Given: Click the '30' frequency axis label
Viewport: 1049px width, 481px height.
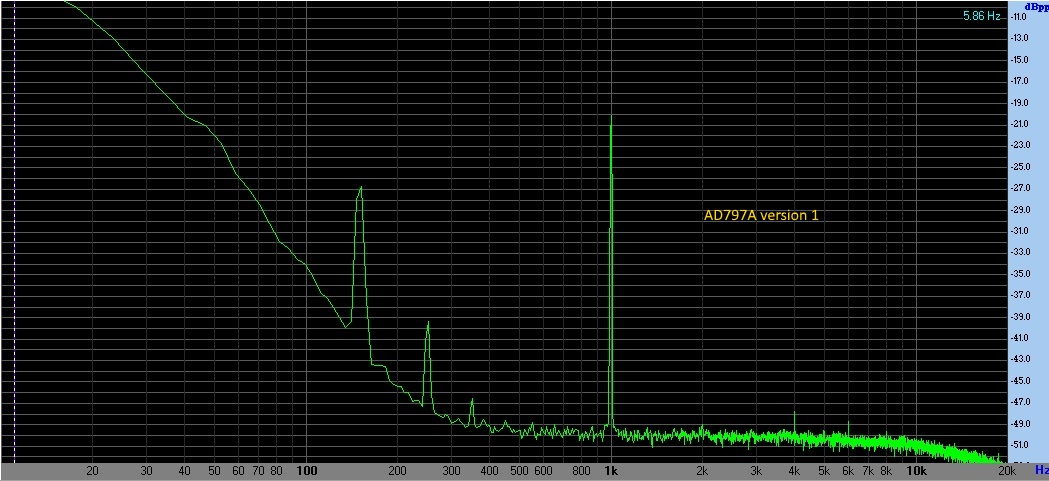Looking at the screenshot, I should click(147, 470).
